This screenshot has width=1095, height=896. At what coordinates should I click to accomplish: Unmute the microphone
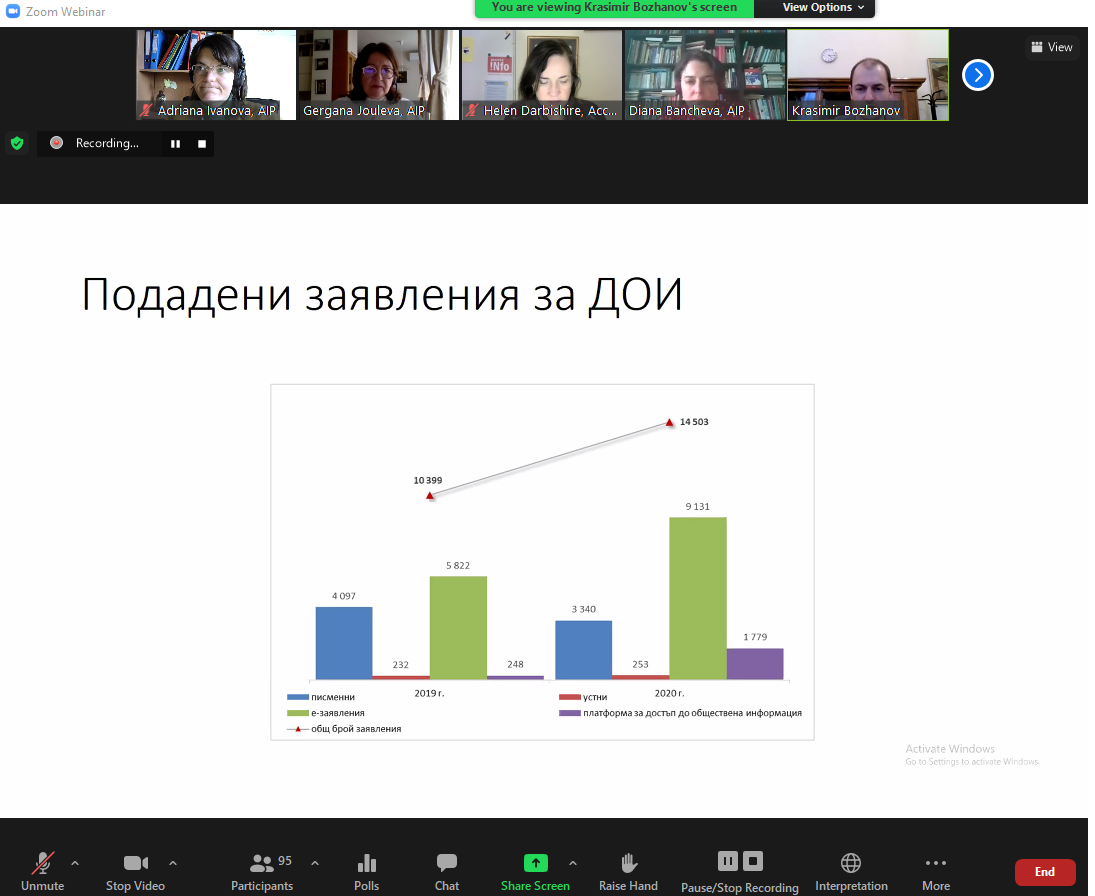click(x=43, y=870)
